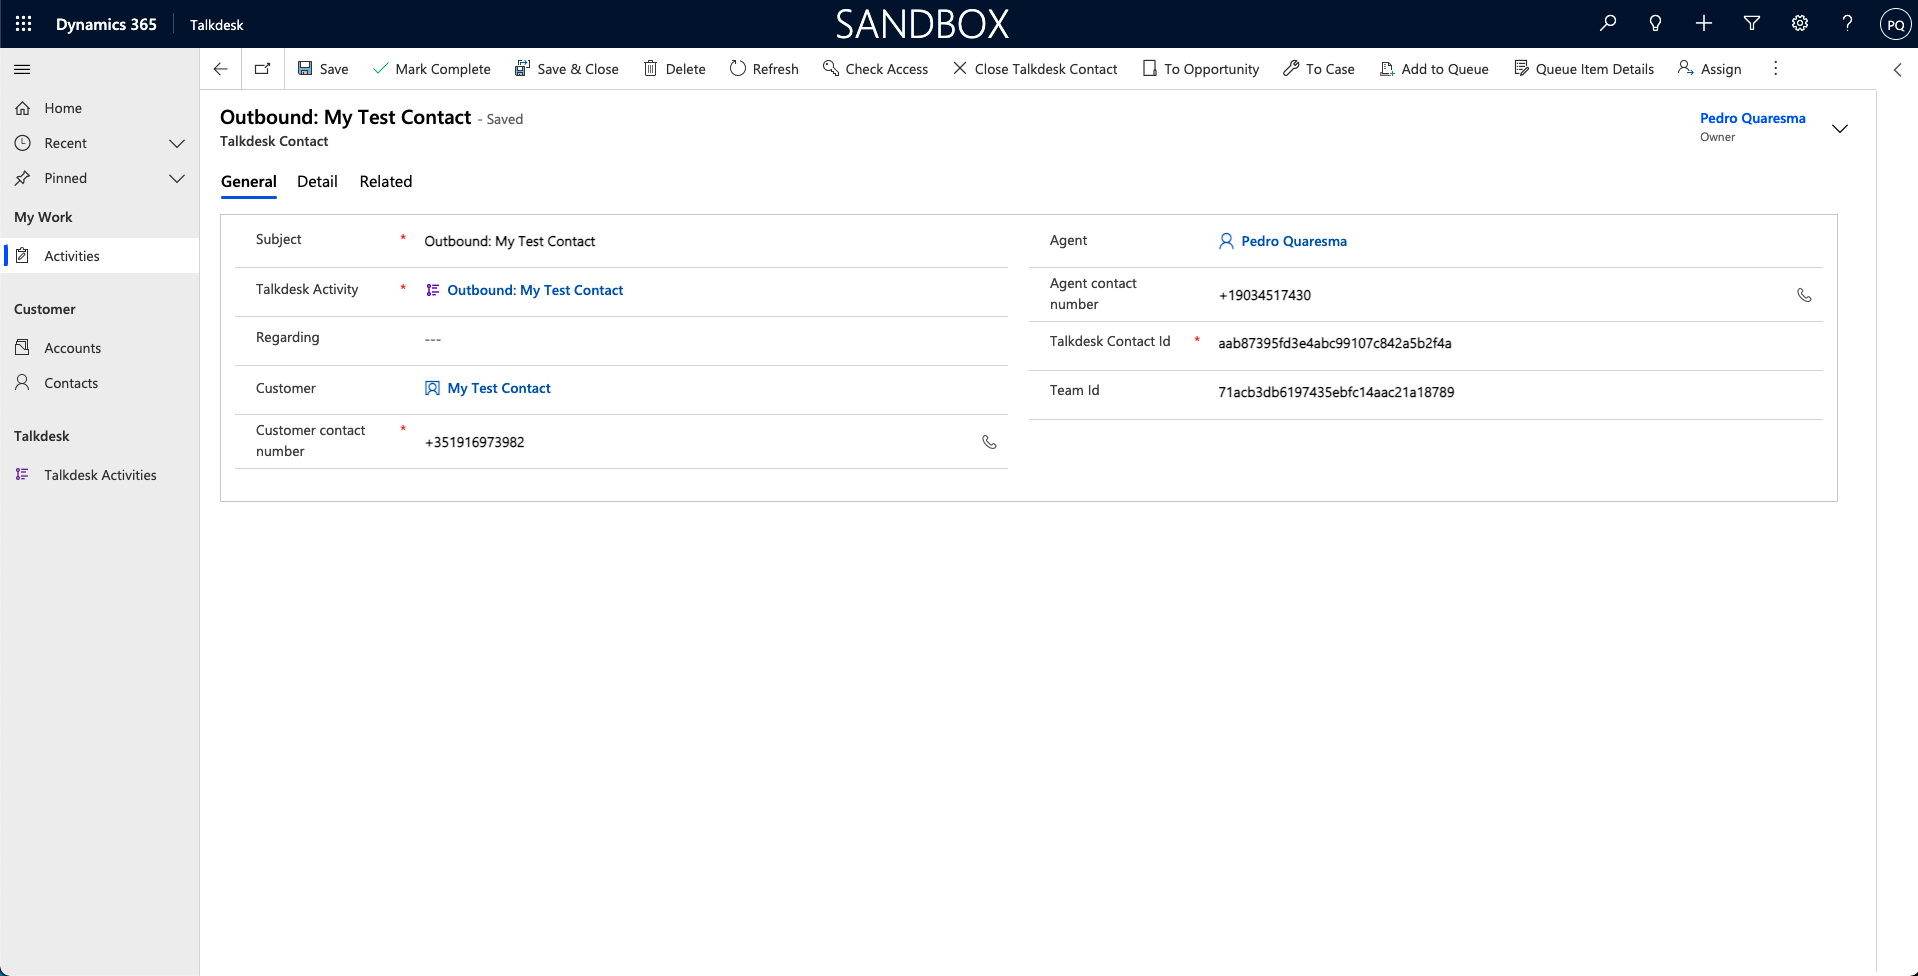Open the more commands overflow menu
This screenshot has height=976, width=1918.
[1776, 69]
